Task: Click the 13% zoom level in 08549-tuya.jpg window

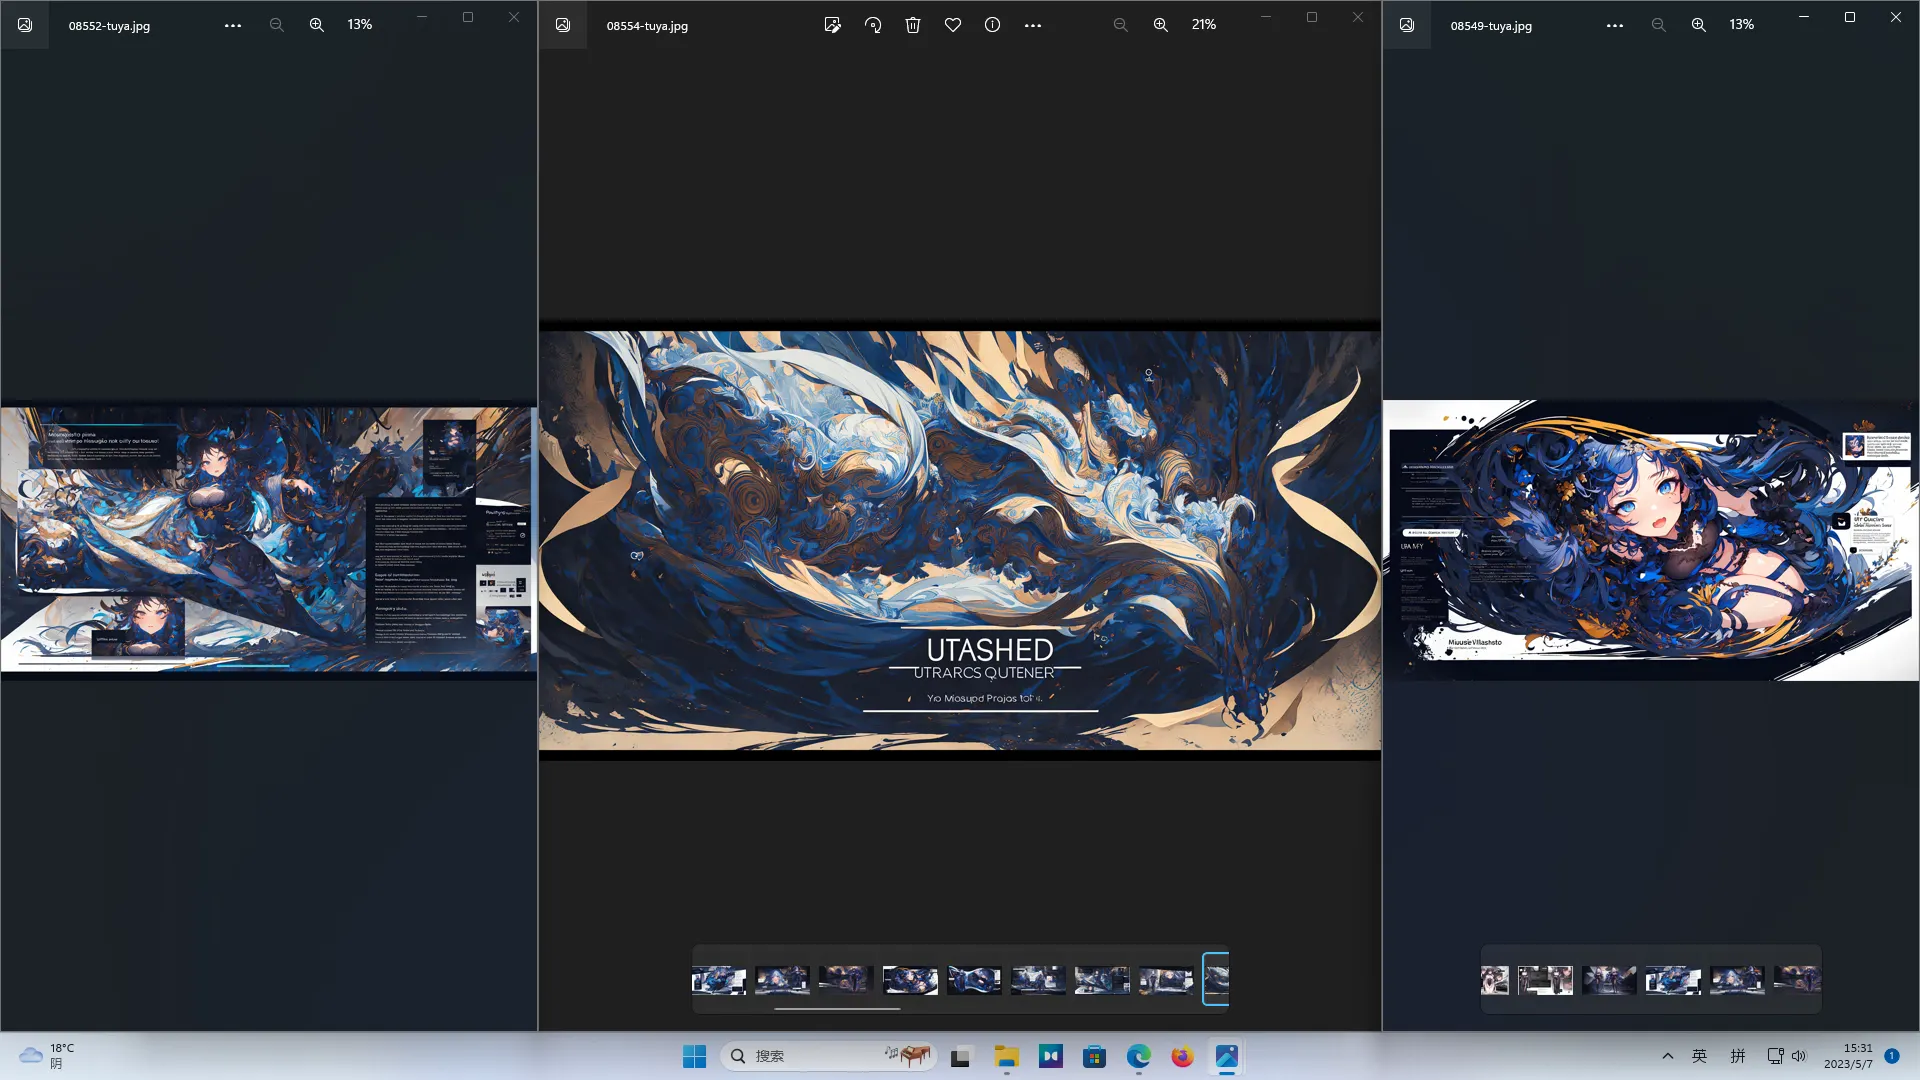Action: point(1742,24)
